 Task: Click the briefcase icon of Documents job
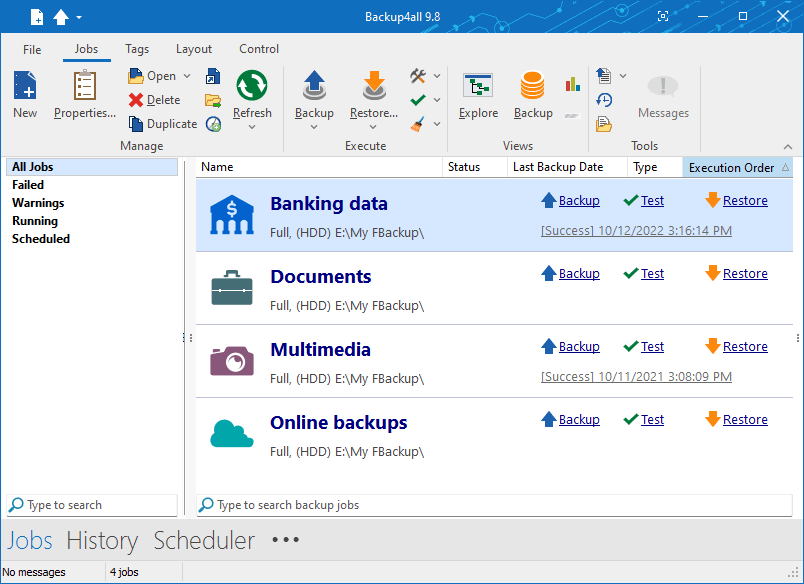tap(232, 288)
